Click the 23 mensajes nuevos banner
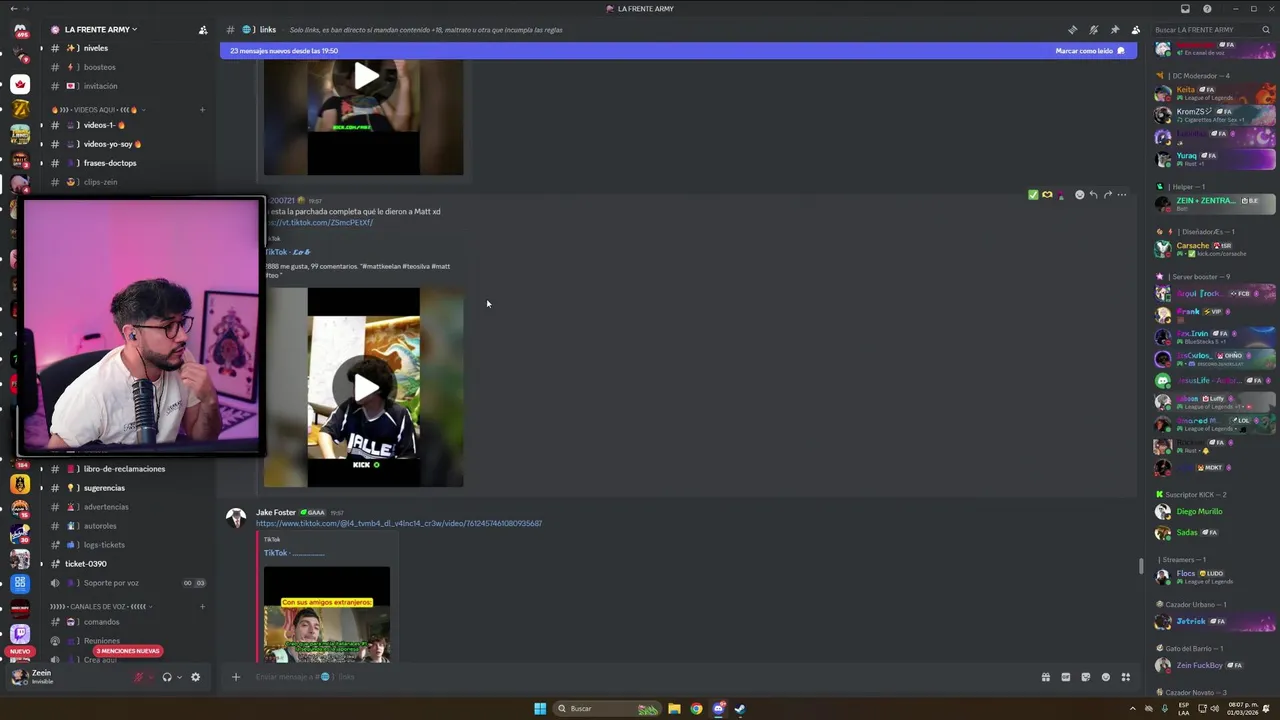Screen dimensions: 1280x720 678,51
